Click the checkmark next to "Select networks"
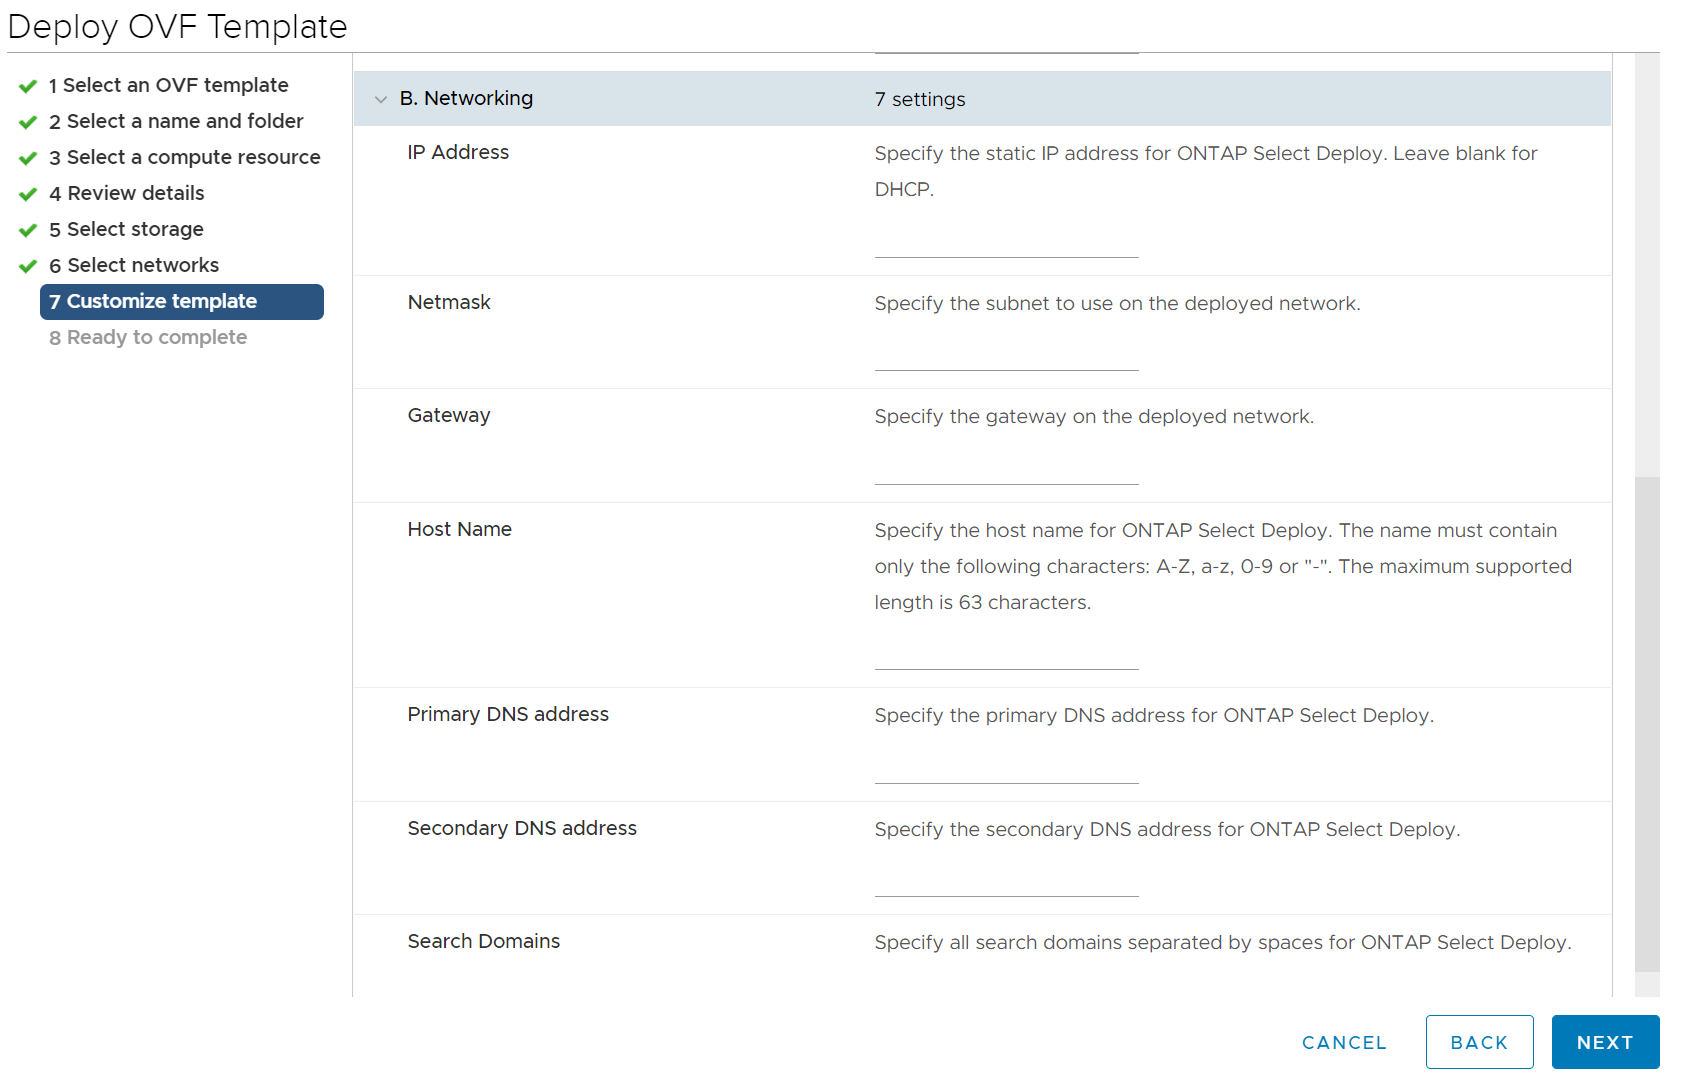Screen dimensions: 1683x1085 coord(28,265)
